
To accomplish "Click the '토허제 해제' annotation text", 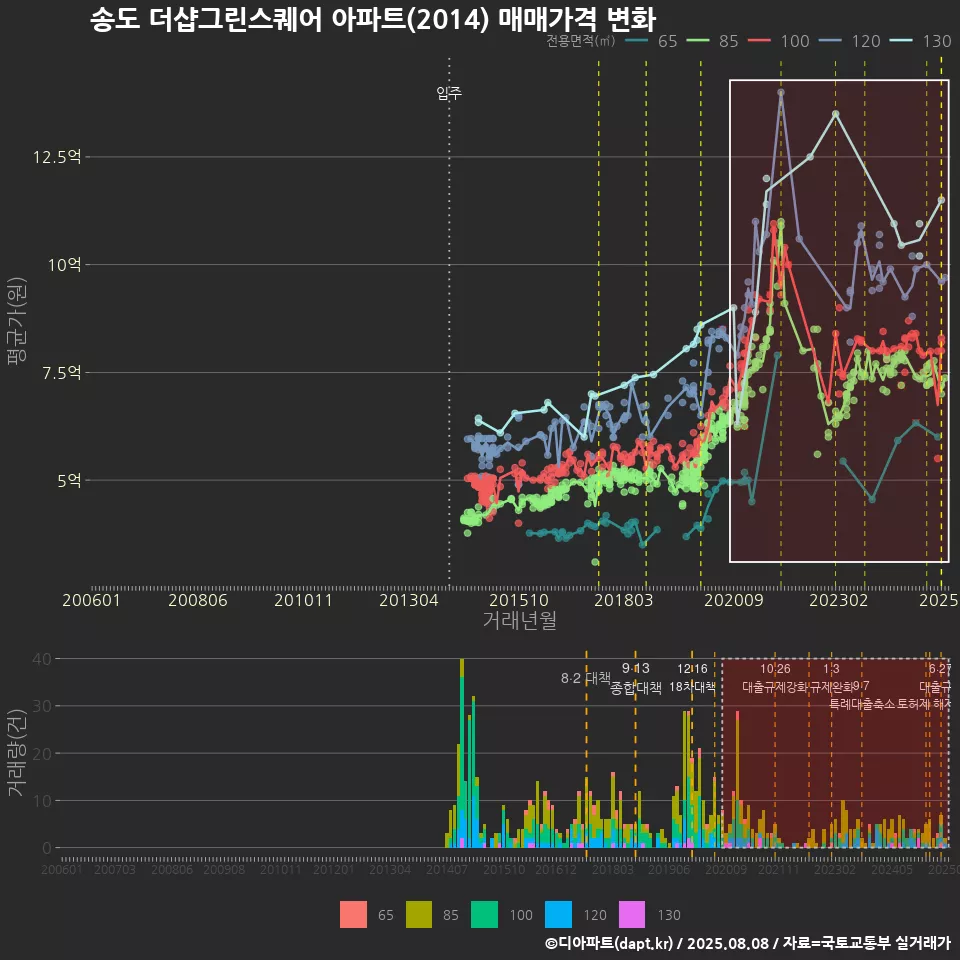I will [x=923, y=704].
